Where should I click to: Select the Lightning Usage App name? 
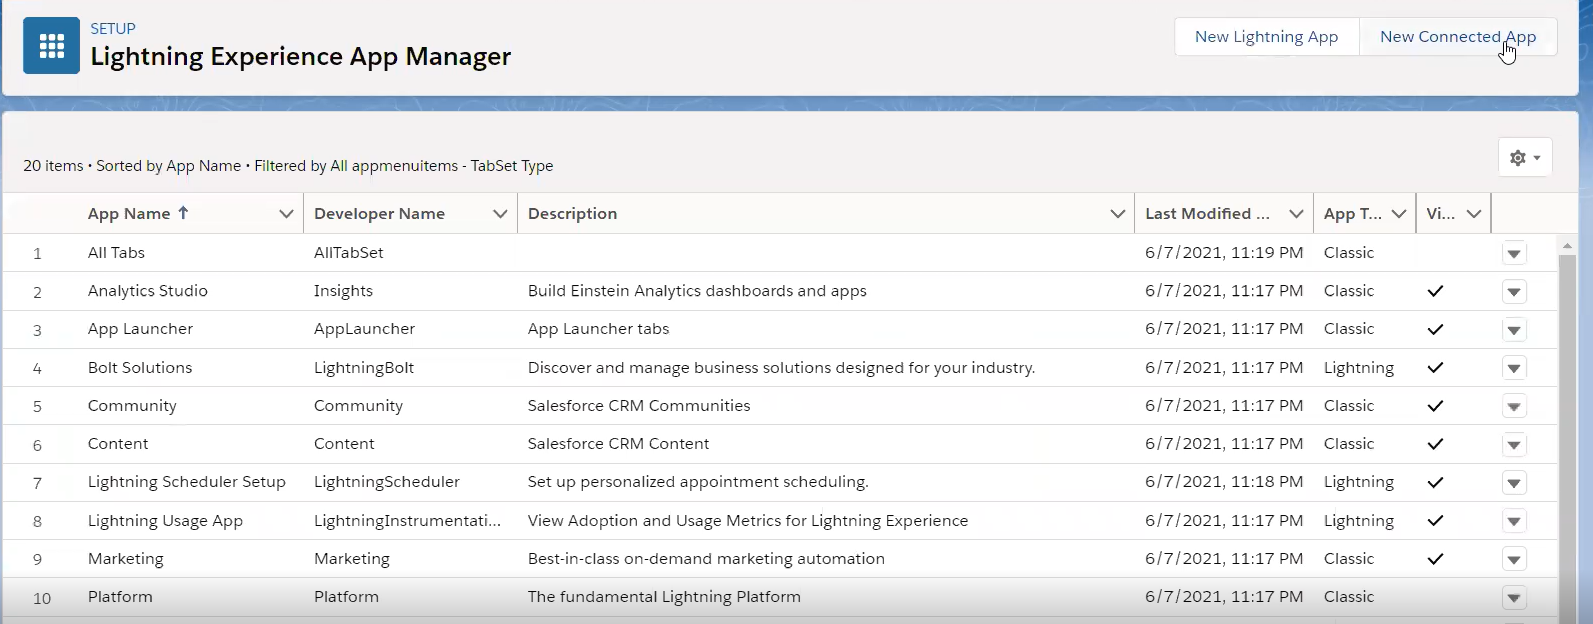tap(165, 521)
